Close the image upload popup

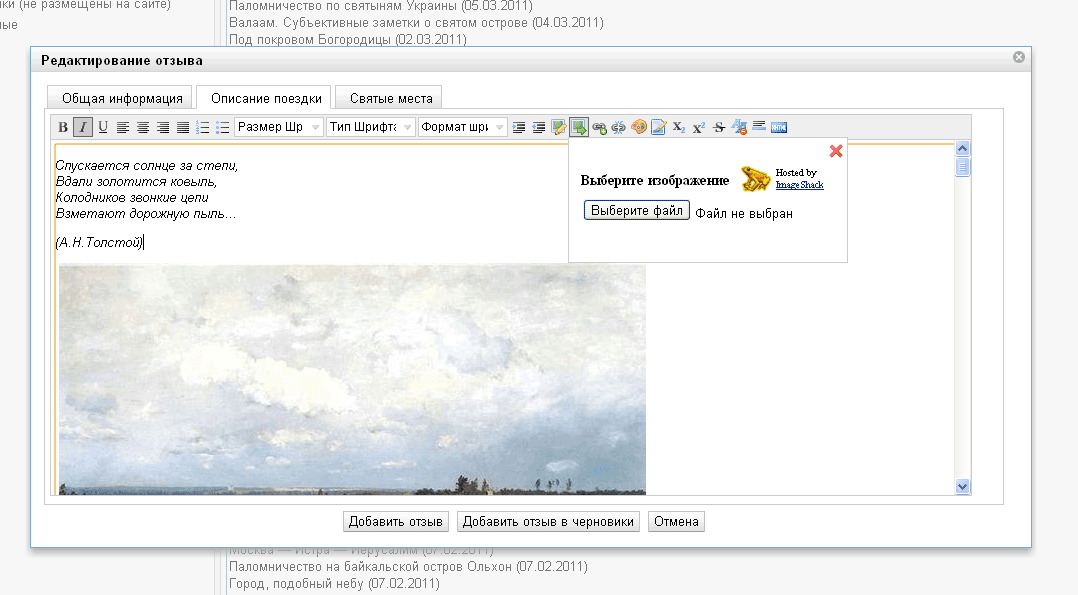coord(836,151)
